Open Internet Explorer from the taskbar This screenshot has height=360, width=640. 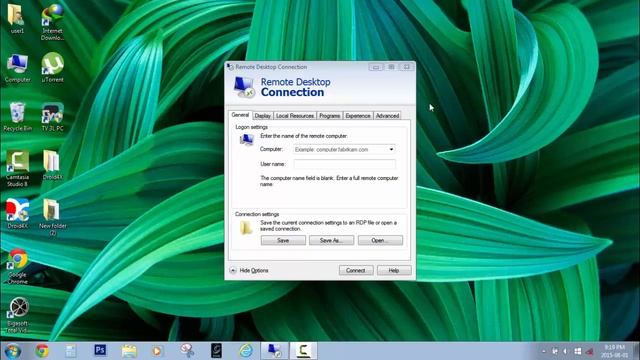[x=246, y=351]
